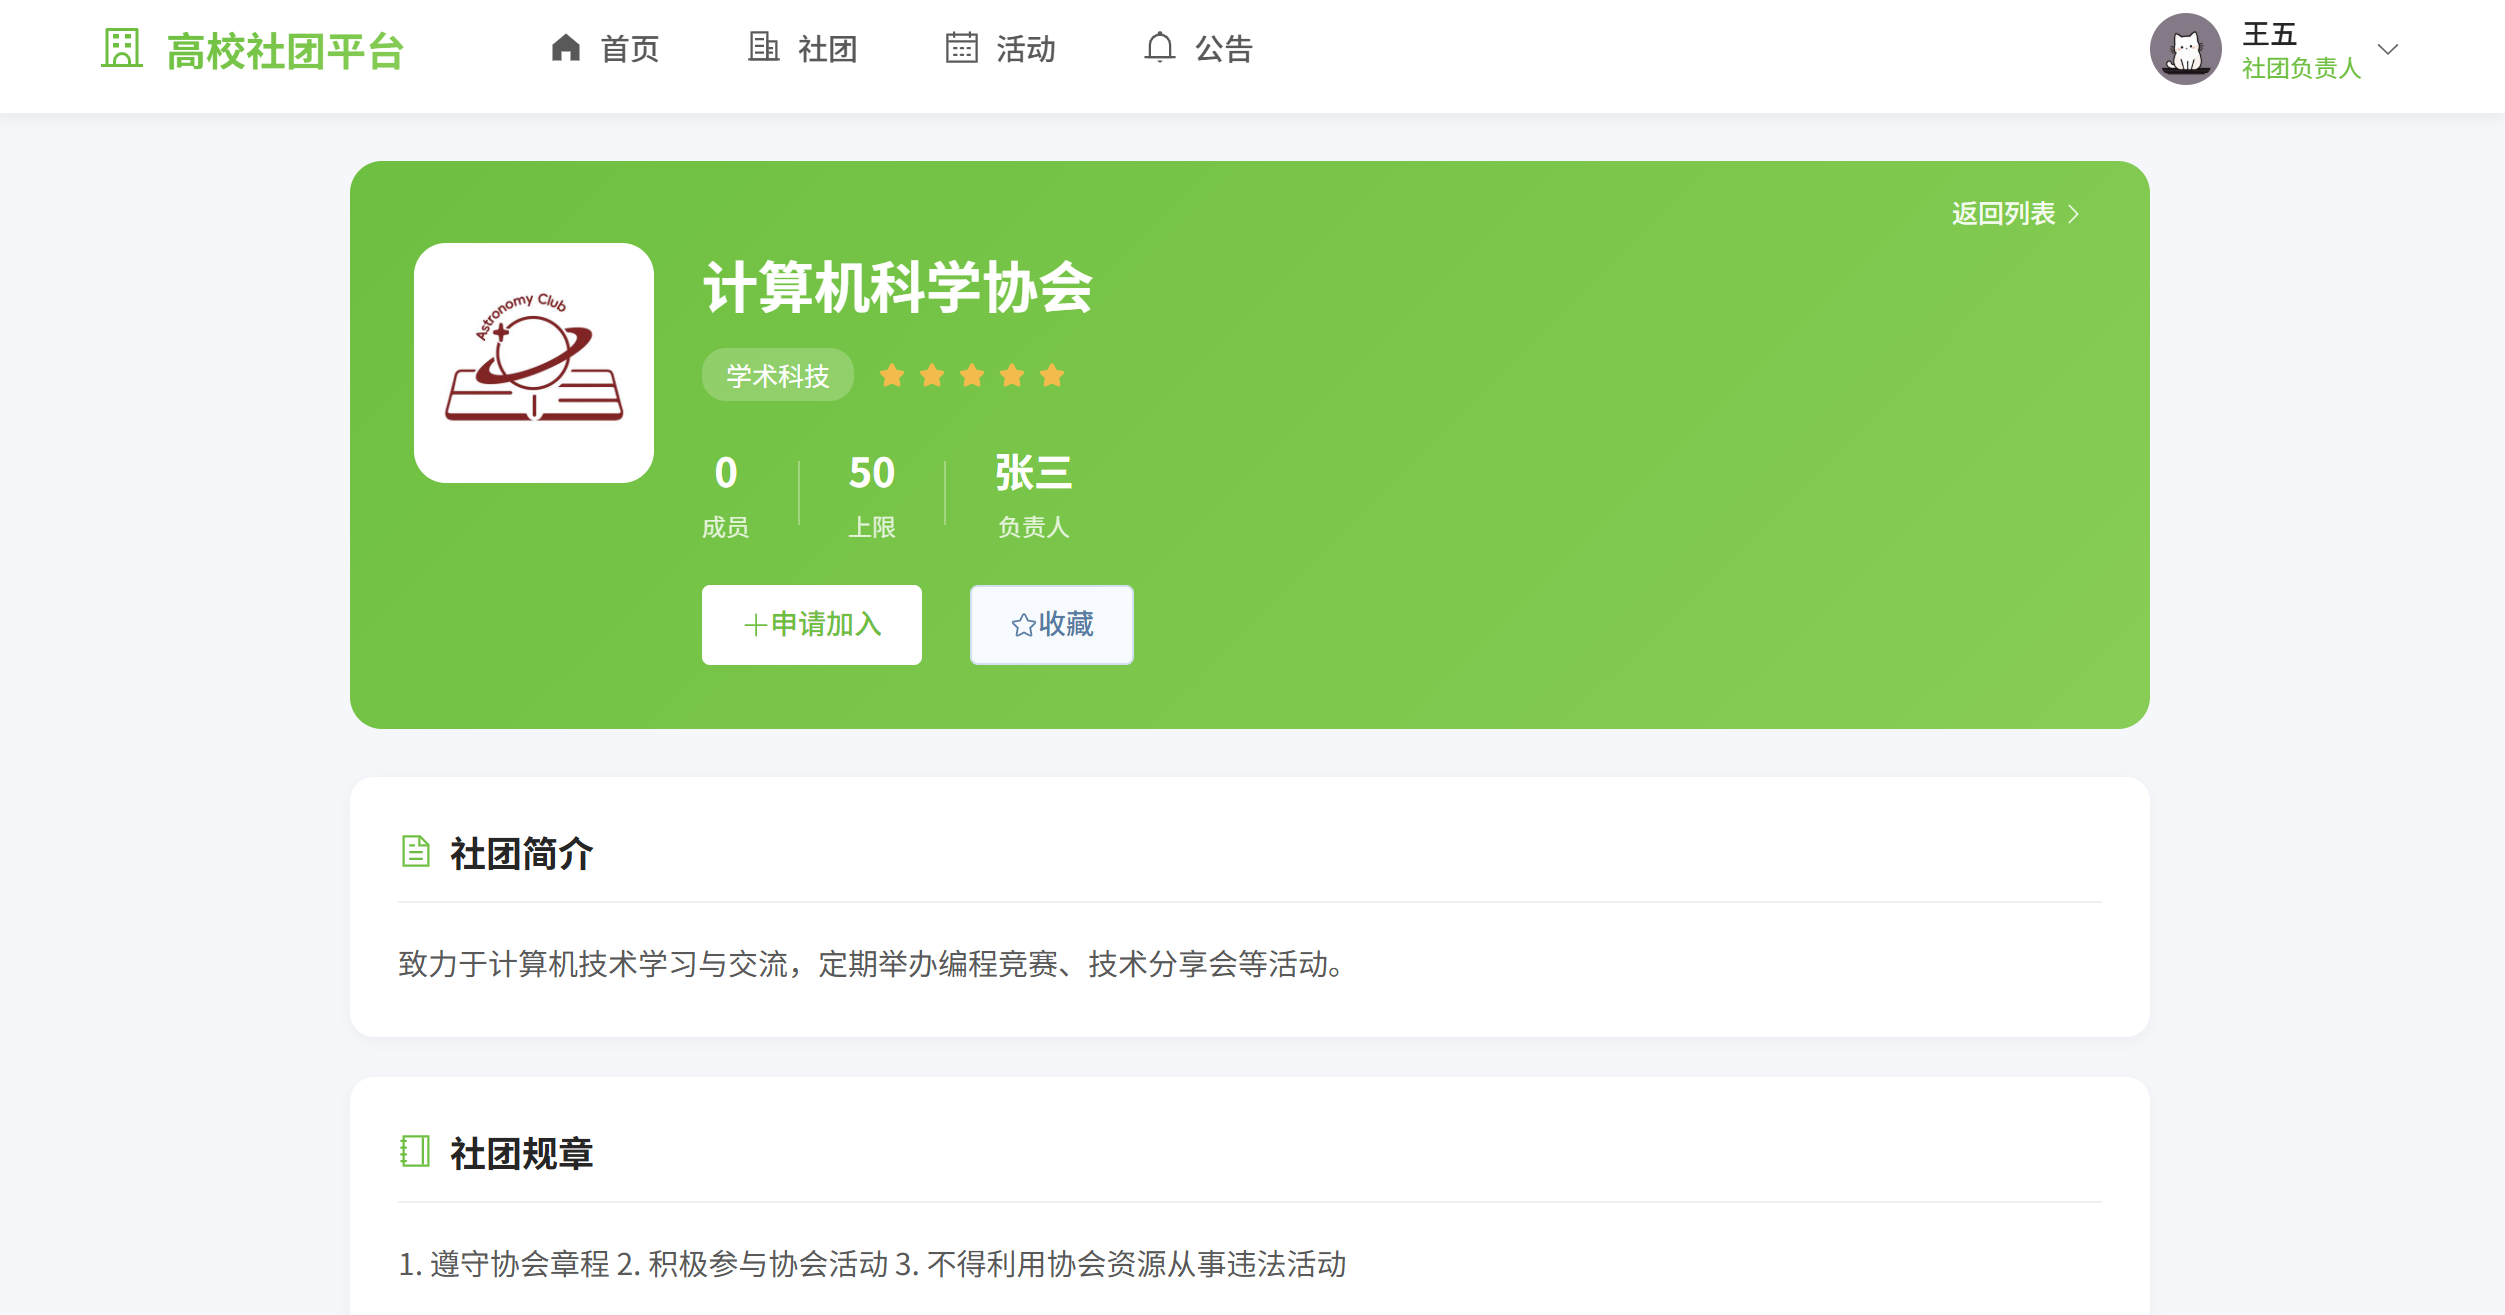Image resolution: width=2505 pixels, height=1315 pixels.
Task: Click the platform building logo icon
Action: click(x=122, y=48)
